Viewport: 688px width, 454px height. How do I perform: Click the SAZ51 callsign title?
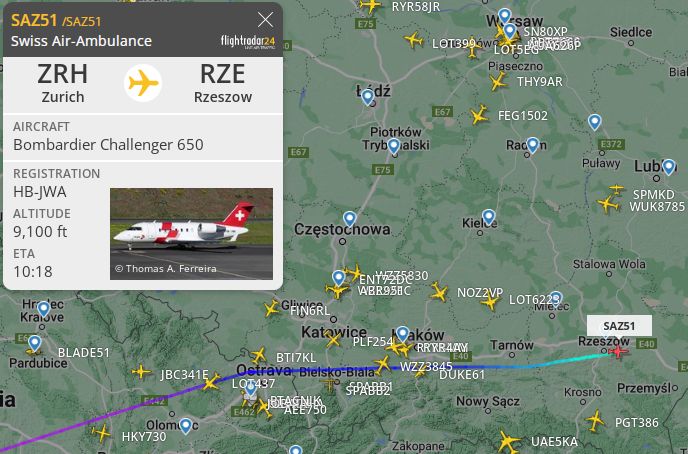(x=34, y=20)
